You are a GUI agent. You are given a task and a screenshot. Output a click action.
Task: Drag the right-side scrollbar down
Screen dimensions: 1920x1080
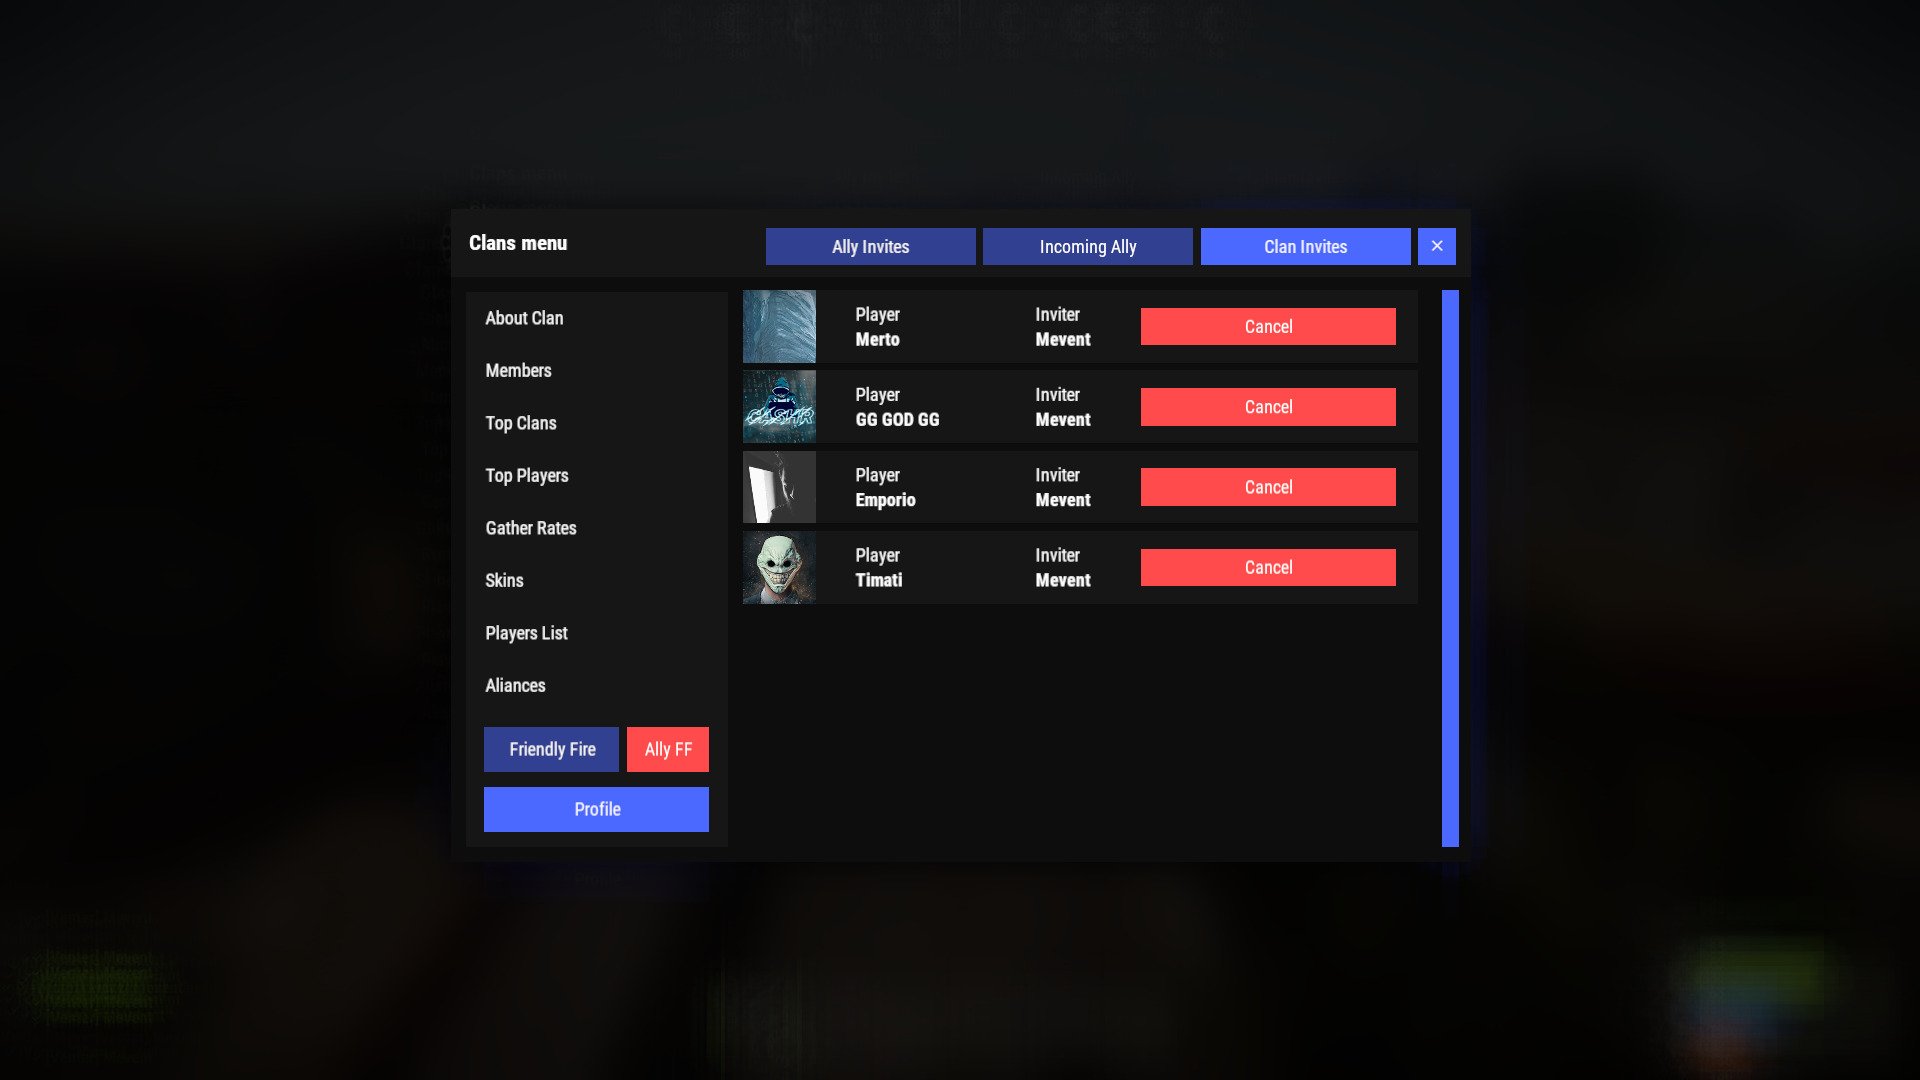[x=1447, y=567]
